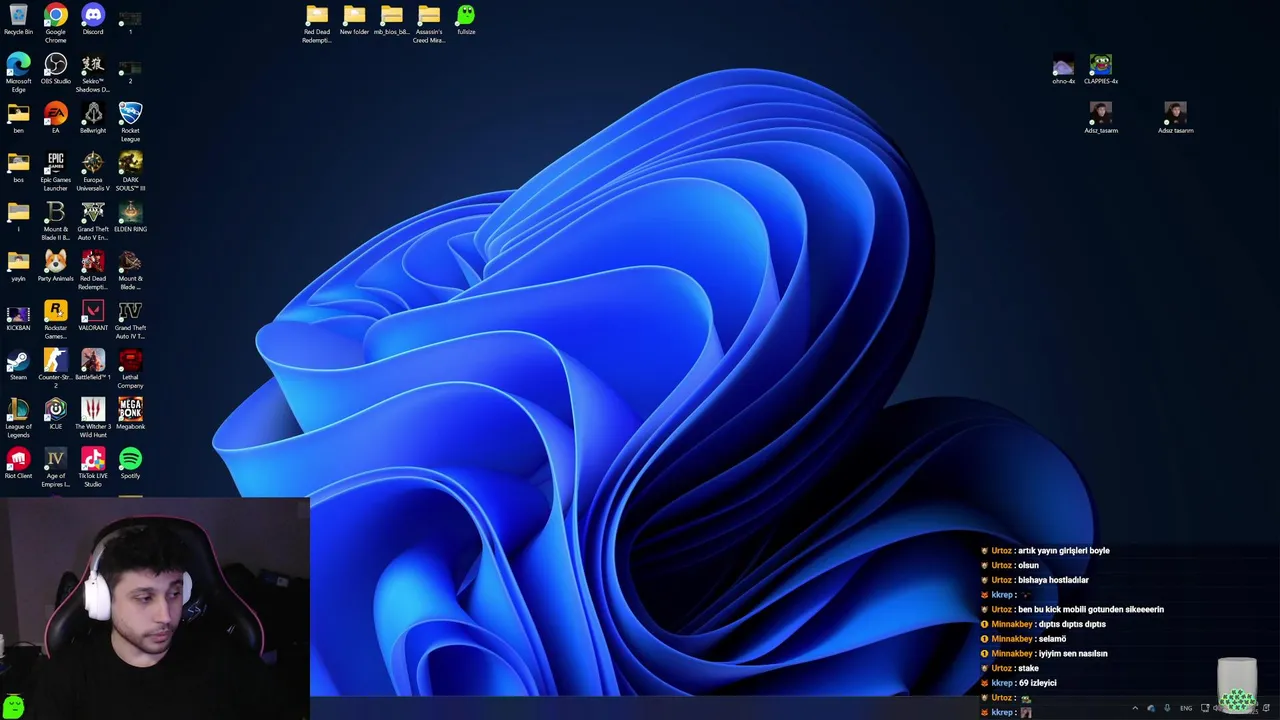Click the Grand Theft Auto IV icon

[130, 319]
